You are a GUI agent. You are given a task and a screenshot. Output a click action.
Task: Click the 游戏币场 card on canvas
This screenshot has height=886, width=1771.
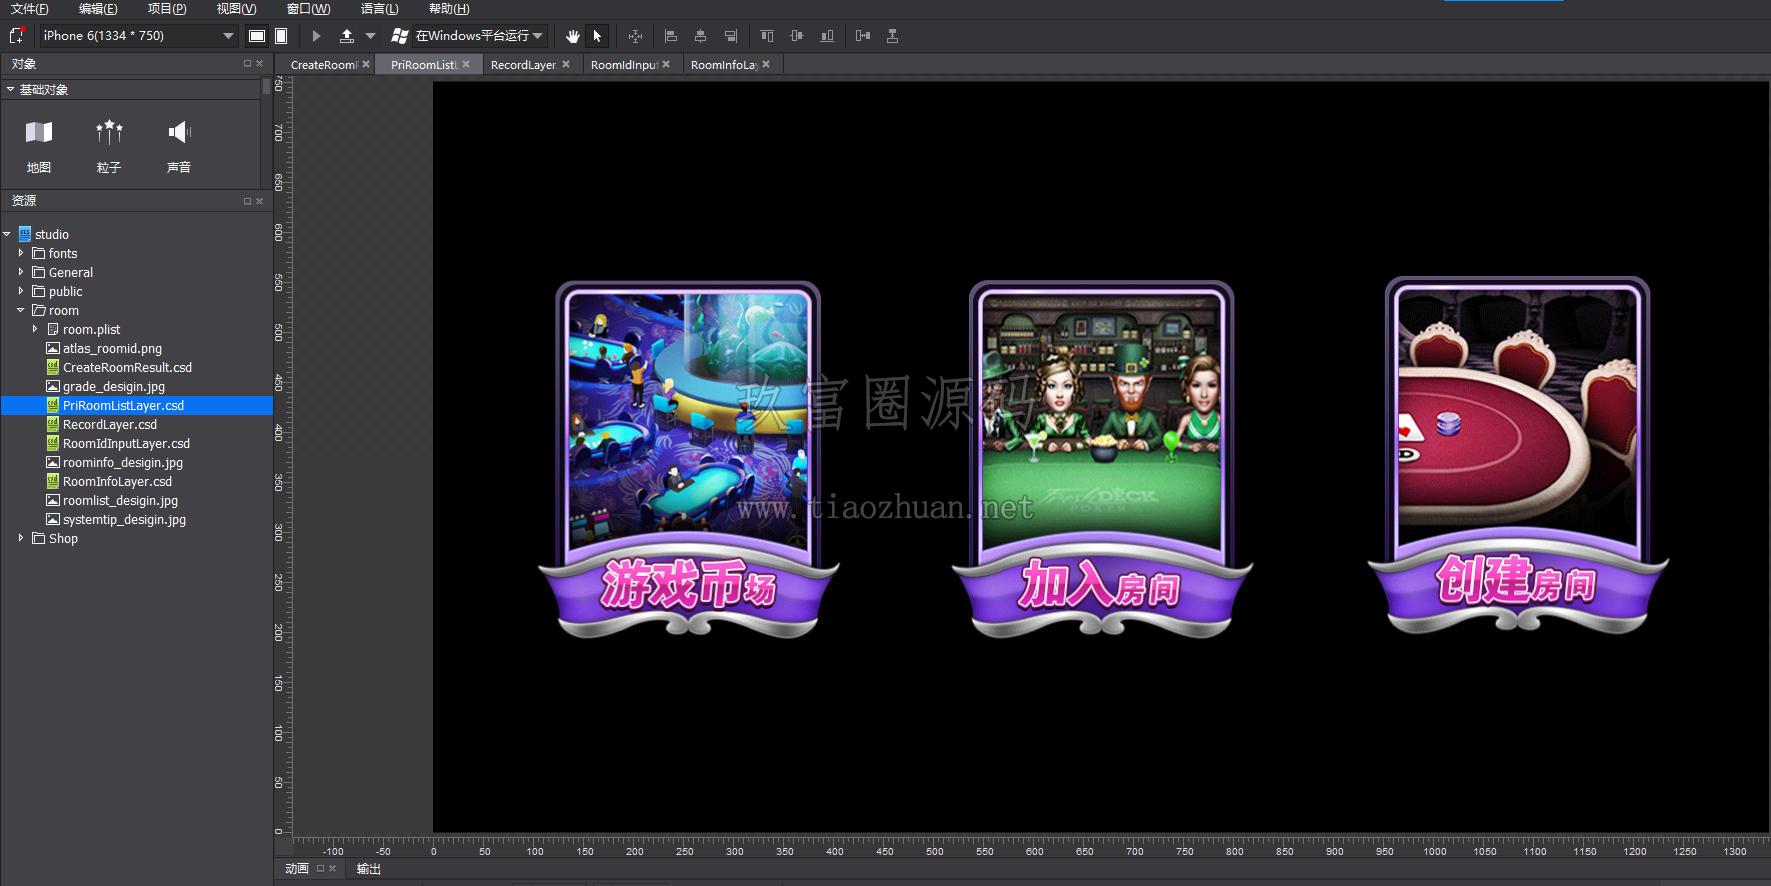(688, 460)
